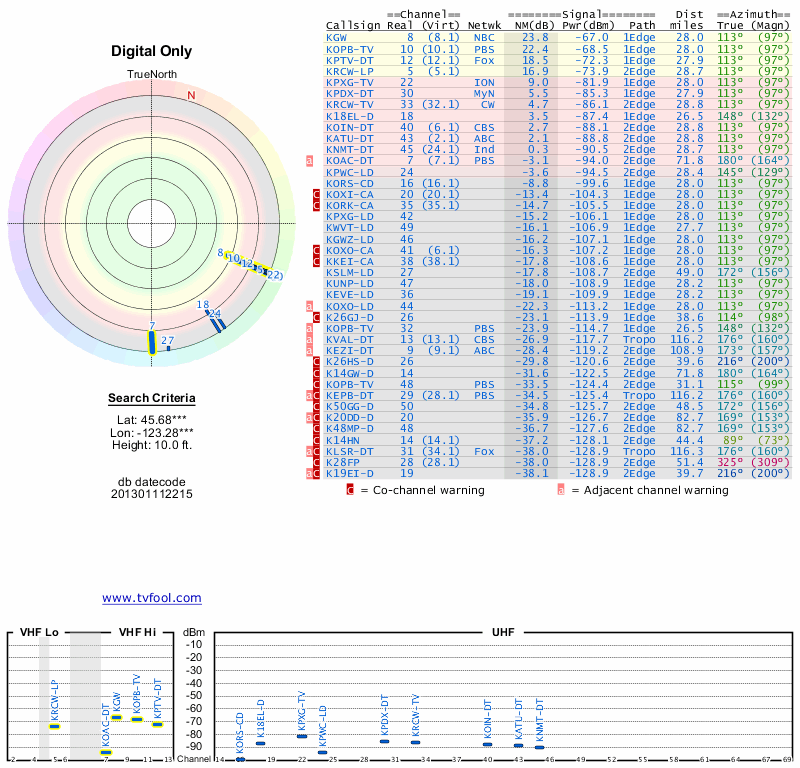This screenshot has height=768, width=800.
Task: Click channel 7 marker on radar plot
Action: (152, 341)
